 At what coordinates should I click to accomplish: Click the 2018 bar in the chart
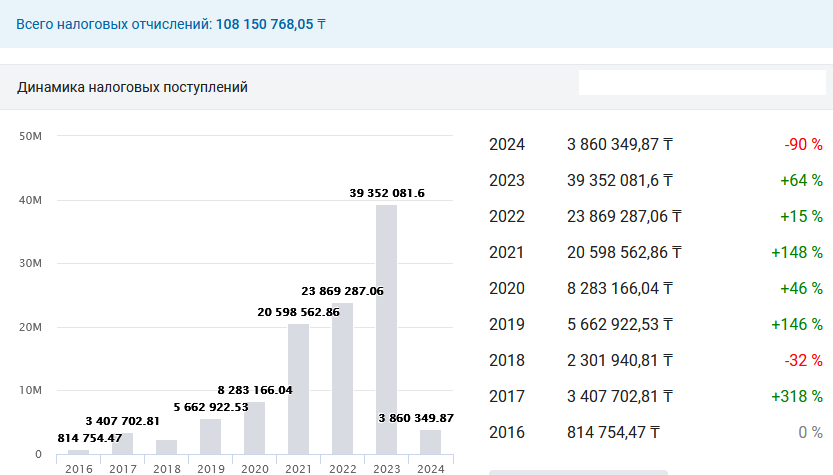coord(166,447)
